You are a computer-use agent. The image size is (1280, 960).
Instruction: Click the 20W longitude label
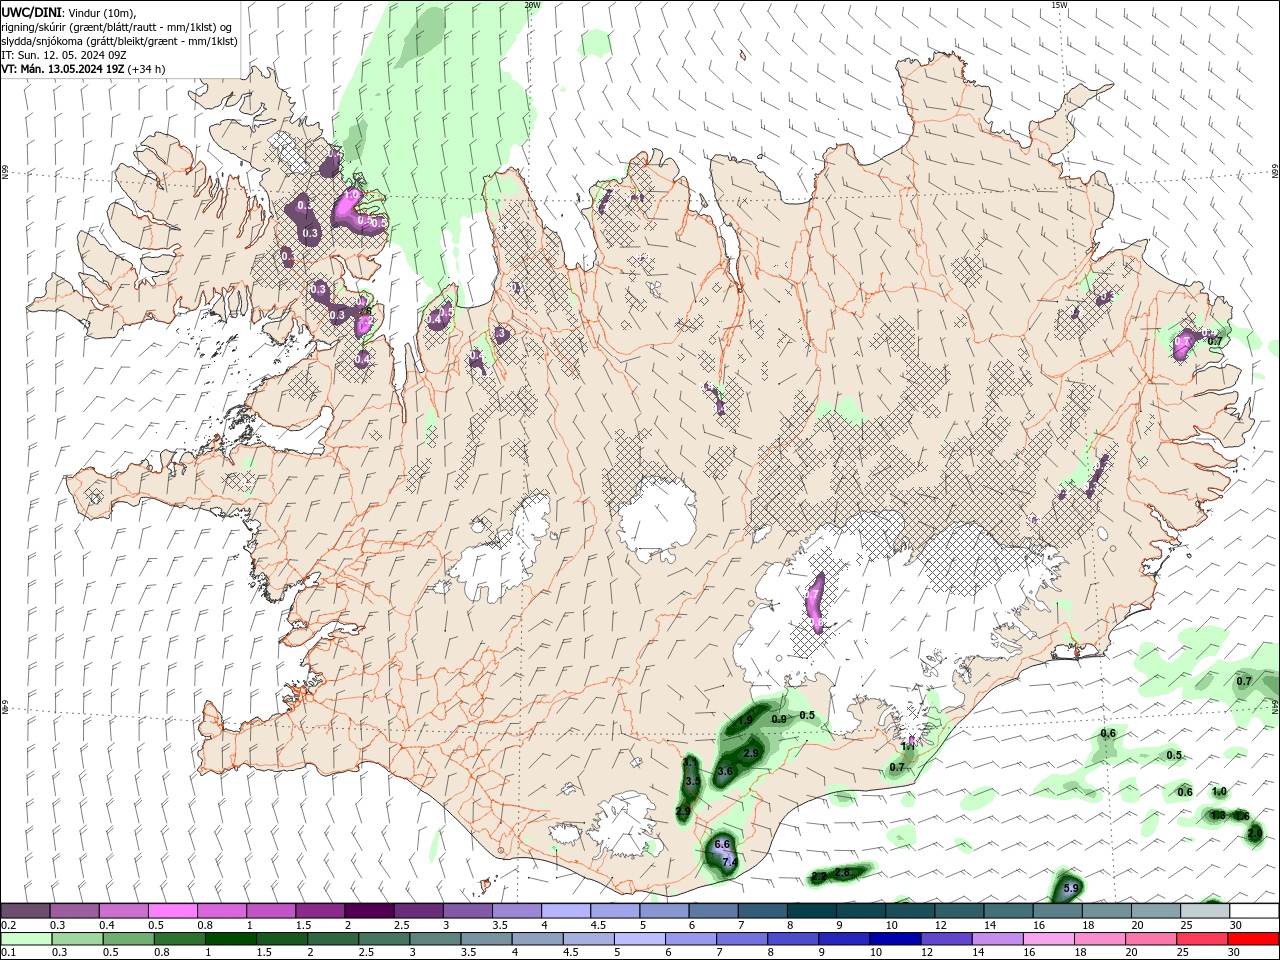pos(532,5)
